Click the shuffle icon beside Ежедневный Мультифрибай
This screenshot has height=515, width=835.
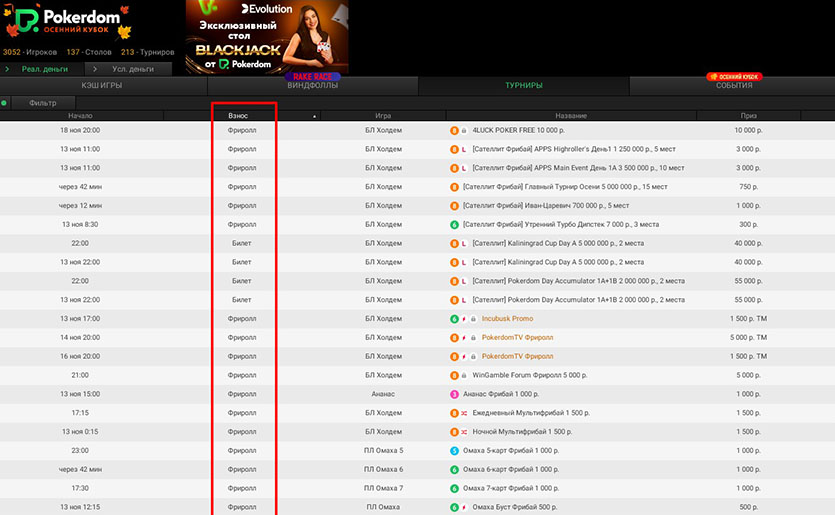tap(465, 413)
